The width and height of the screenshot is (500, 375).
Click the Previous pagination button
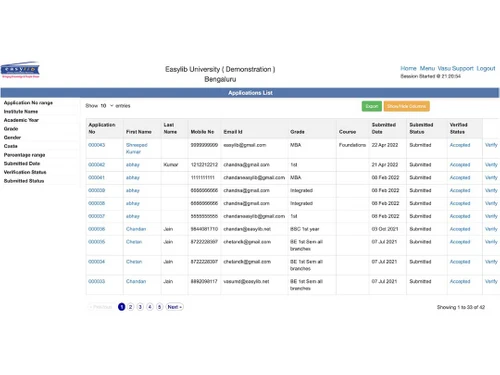(101, 307)
